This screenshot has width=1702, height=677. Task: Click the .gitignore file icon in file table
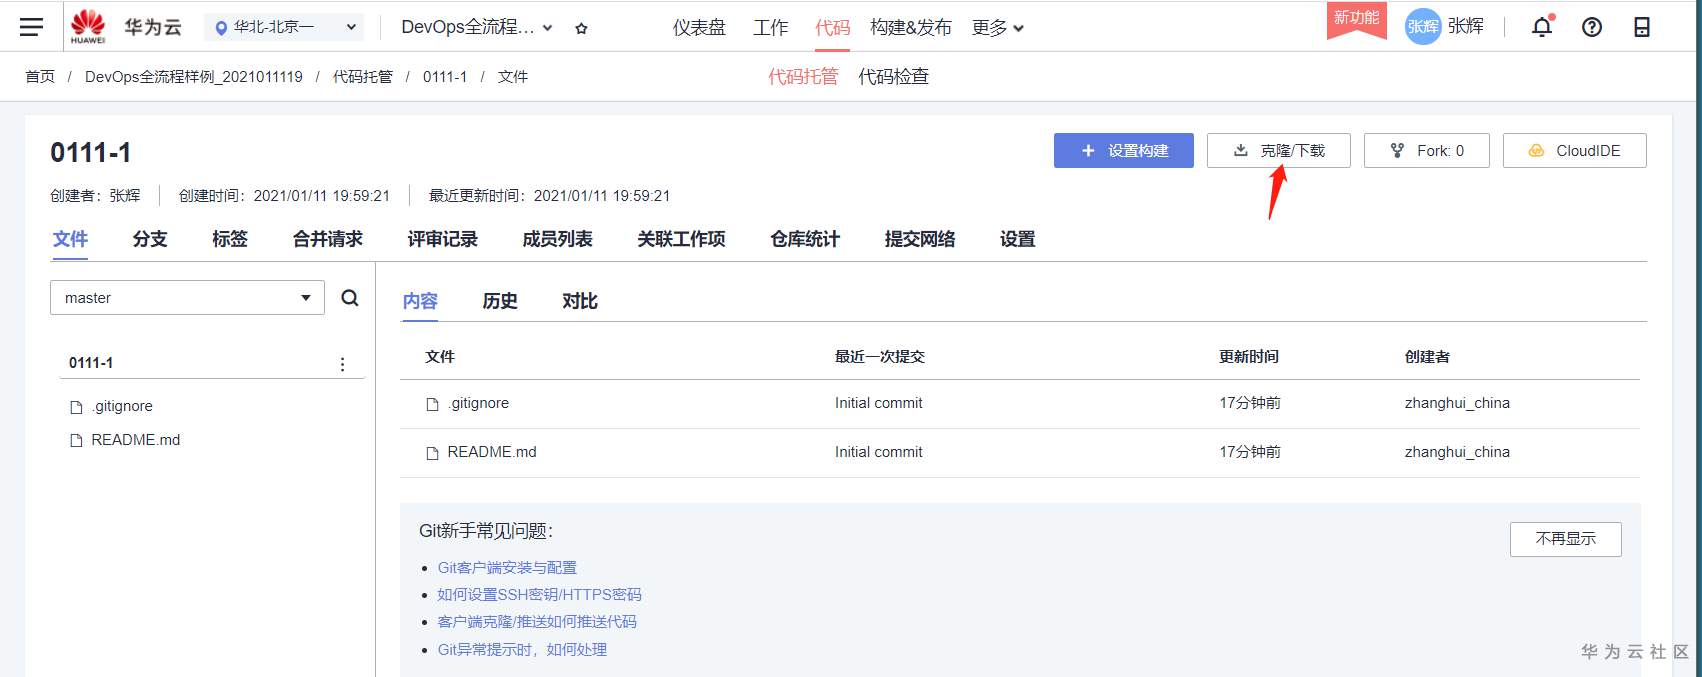click(433, 404)
